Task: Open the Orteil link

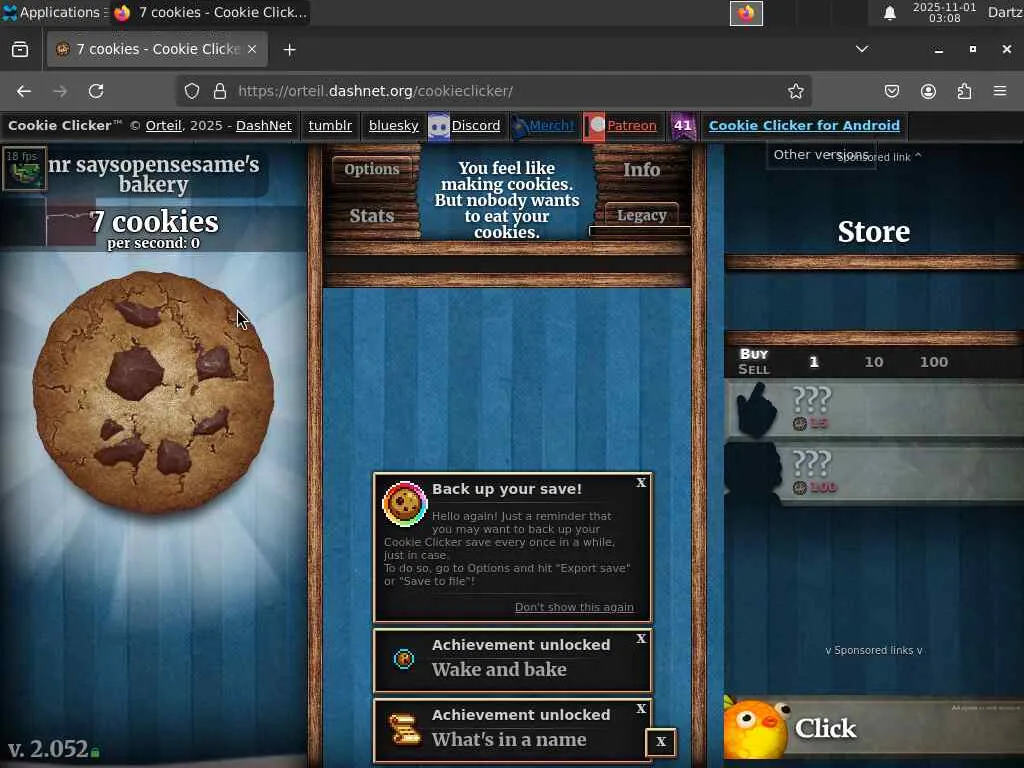Action: coord(163,125)
